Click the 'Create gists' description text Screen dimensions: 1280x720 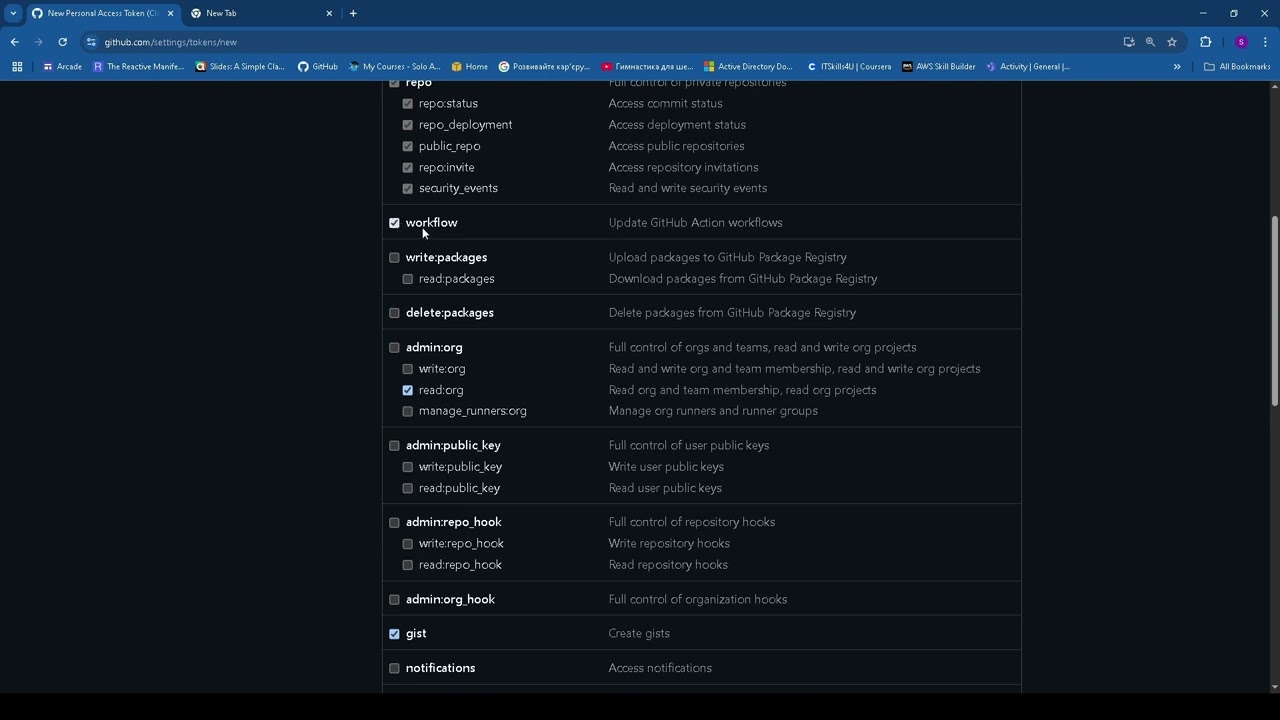(x=639, y=633)
